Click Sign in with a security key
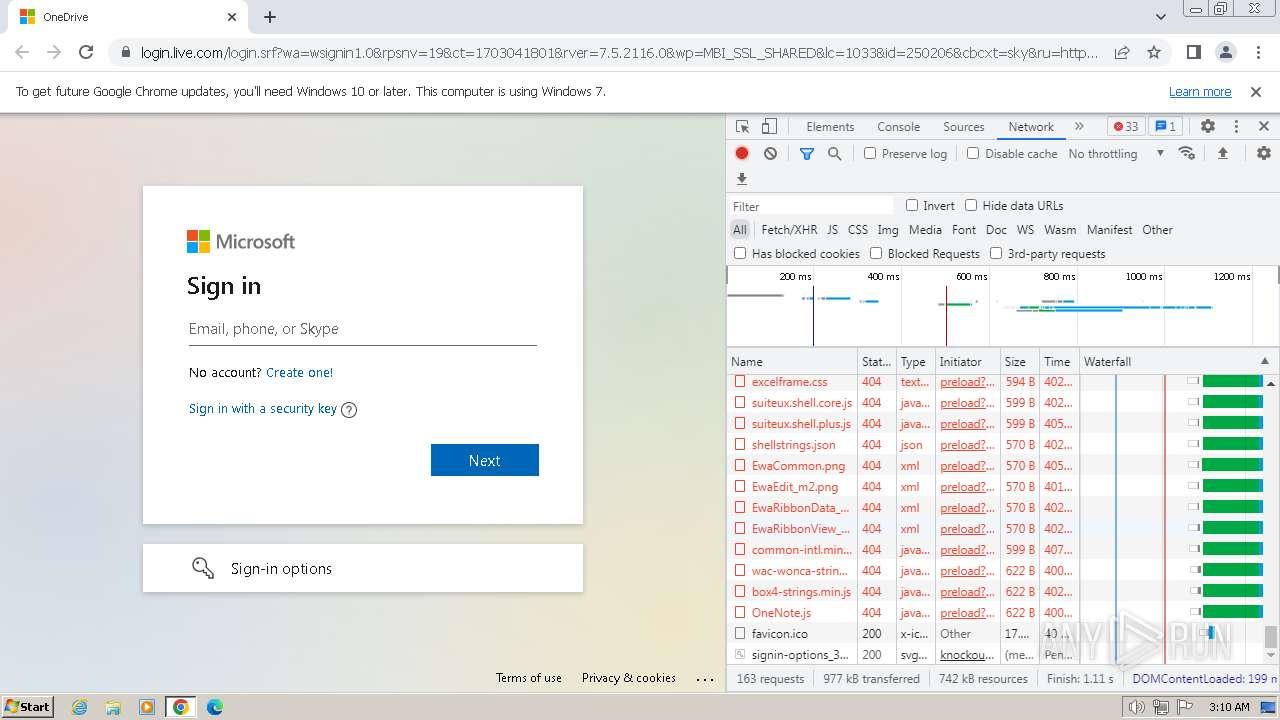Screen dimensions: 1280x720 [x=263, y=408]
